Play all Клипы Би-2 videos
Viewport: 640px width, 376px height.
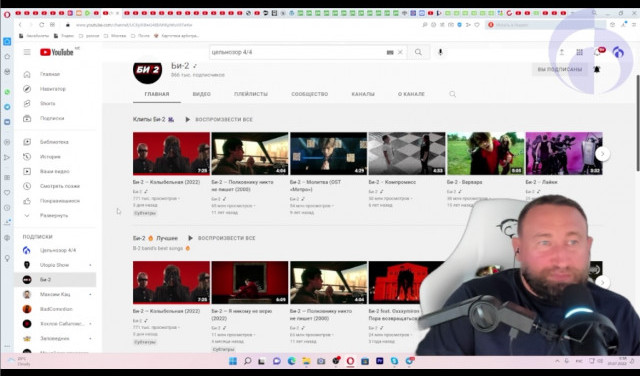(219, 120)
